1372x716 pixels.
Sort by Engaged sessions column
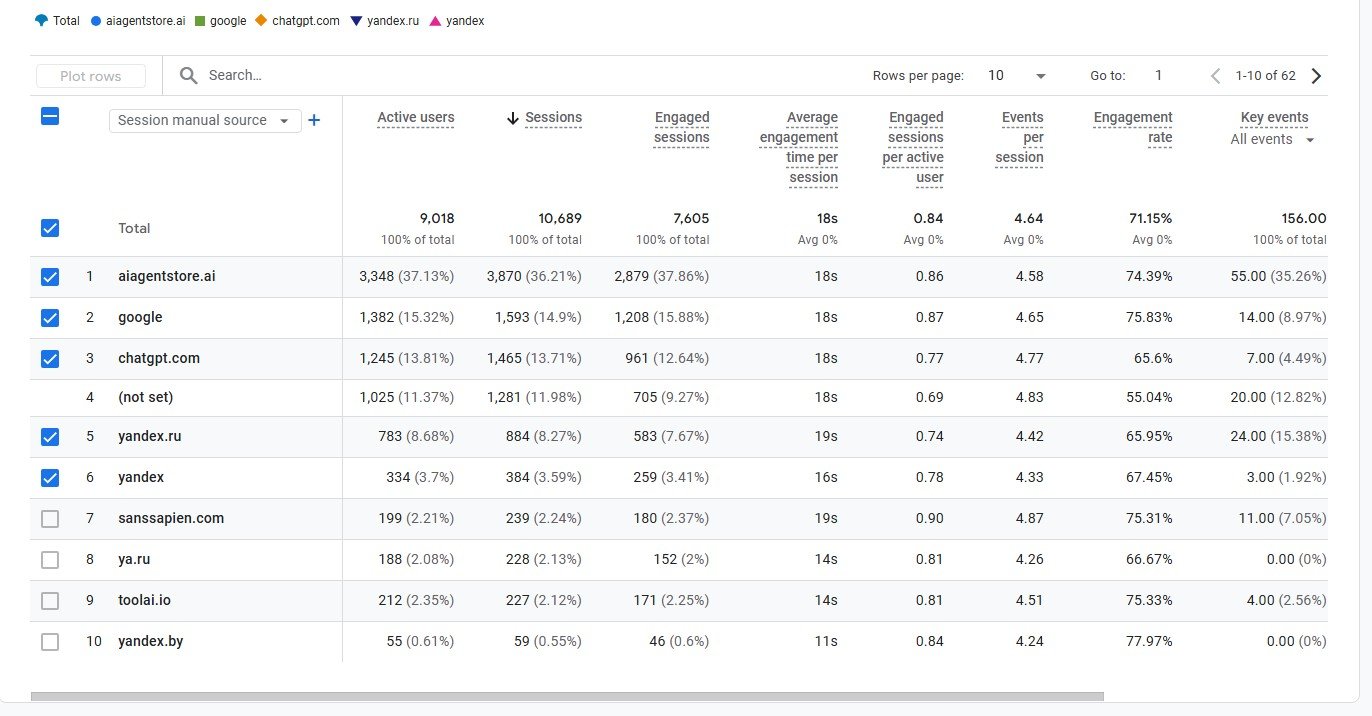point(682,128)
